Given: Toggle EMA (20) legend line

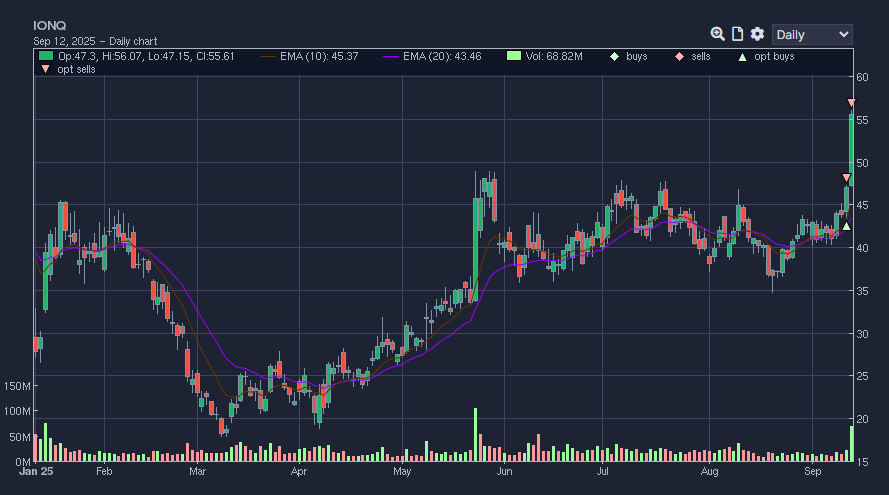Looking at the screenshot, I should [391, 56].
